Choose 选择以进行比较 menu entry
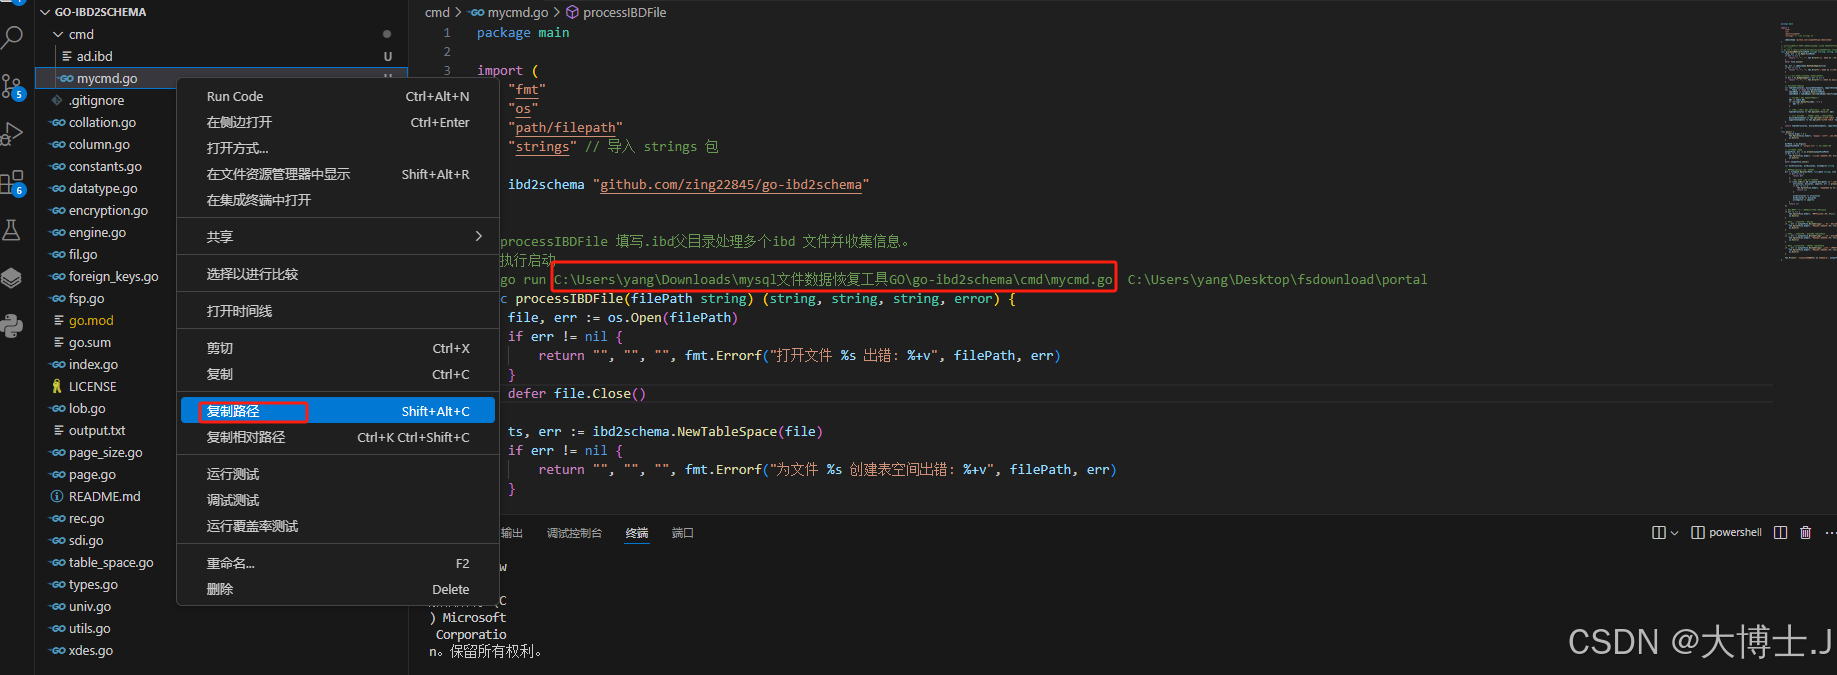The height and width of the screenshot is (675, 1837). [338, 274]
